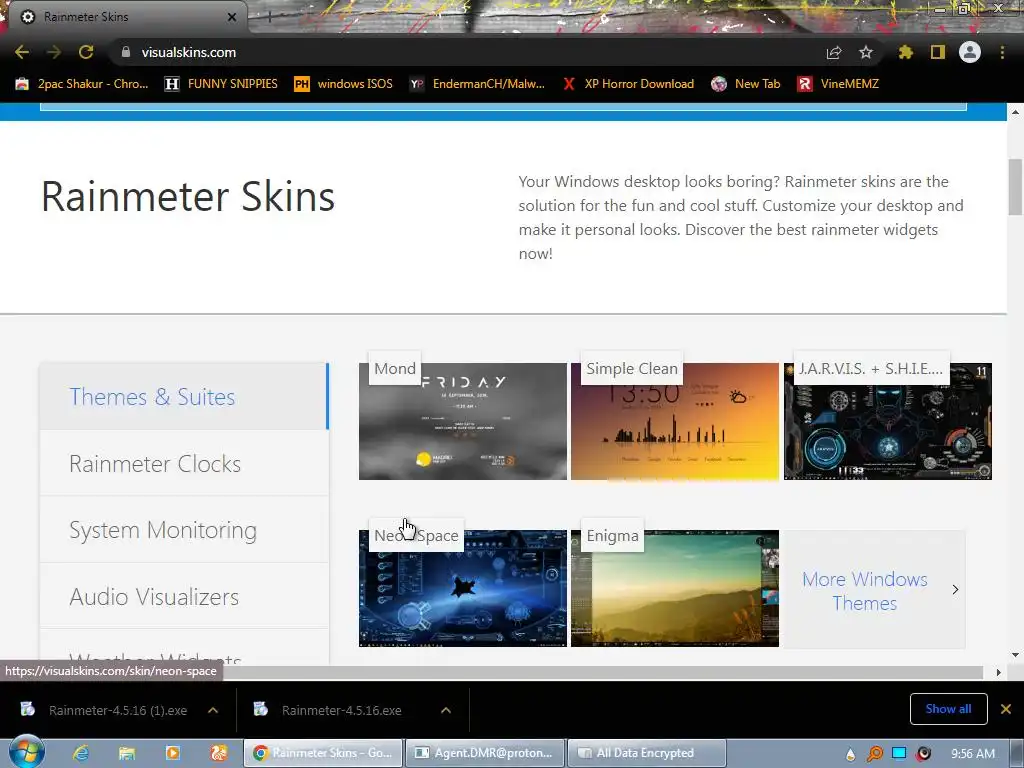Open the Enigma skin thumbnail
The width and height of the screenshot is (1024, 768).
(x=675, y=588)
